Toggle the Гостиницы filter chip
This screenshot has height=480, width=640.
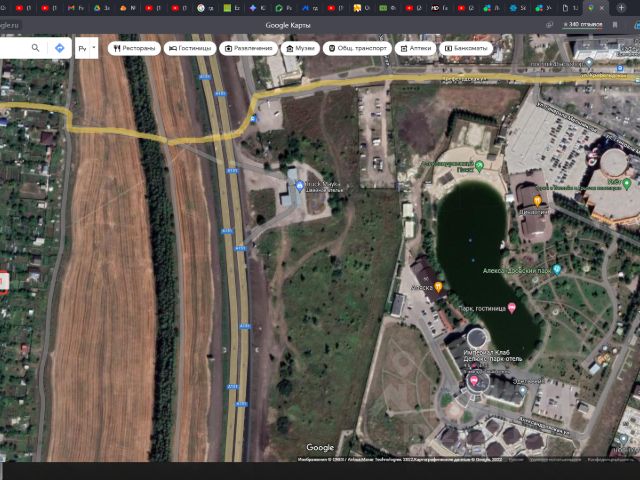point(190,48)
